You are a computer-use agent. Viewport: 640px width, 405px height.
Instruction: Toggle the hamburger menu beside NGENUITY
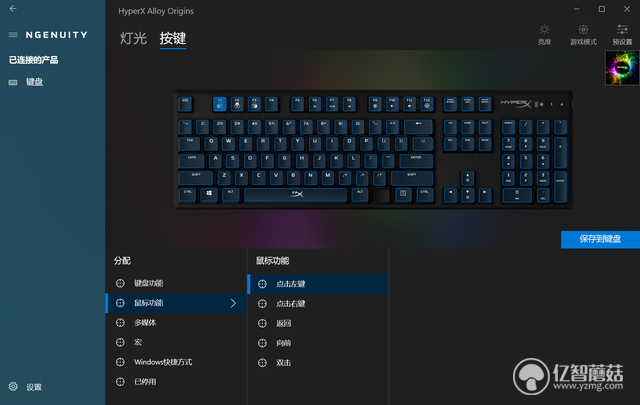click(13, 35)
